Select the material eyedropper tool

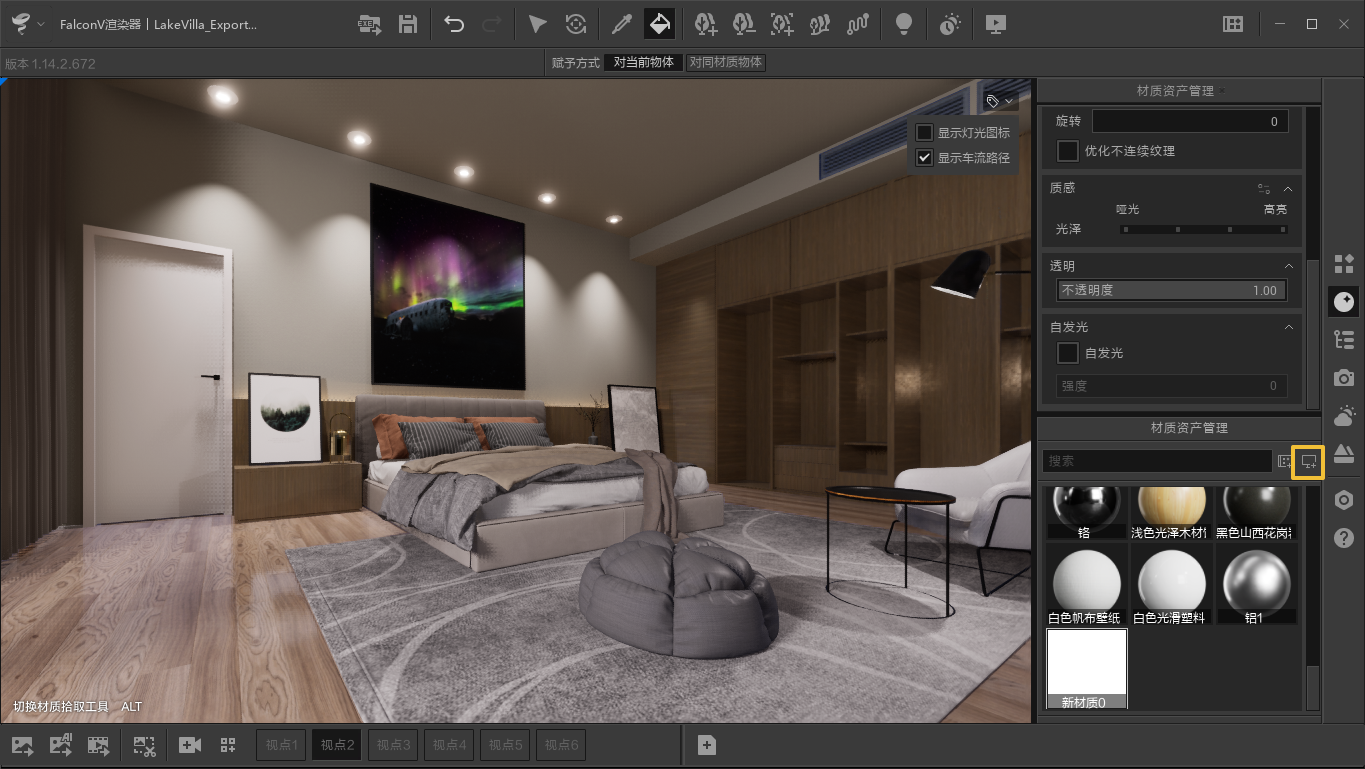621,24
